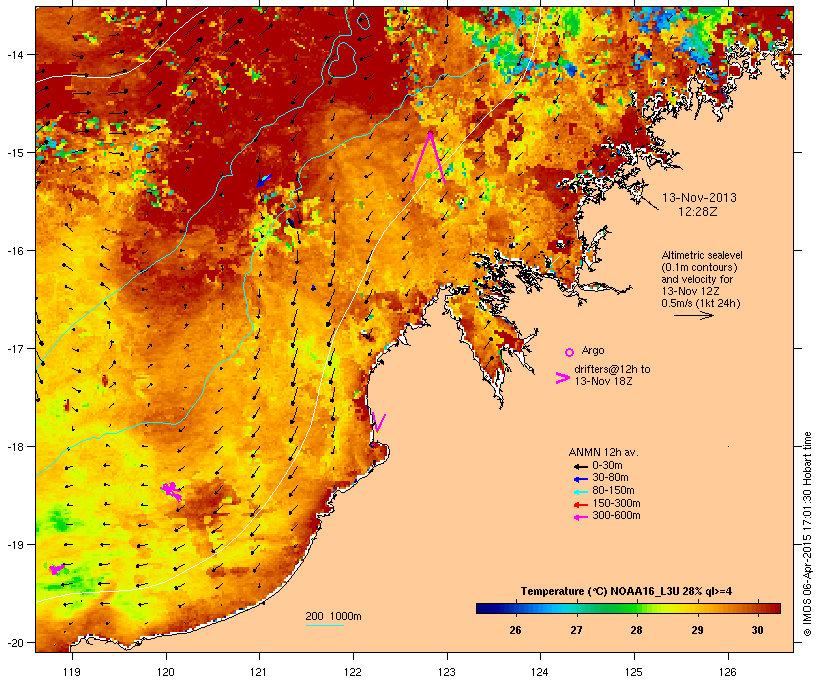Click the red 150-300m legend arrow
Viewport: 820px width, 680px height.
click(580, 504)
